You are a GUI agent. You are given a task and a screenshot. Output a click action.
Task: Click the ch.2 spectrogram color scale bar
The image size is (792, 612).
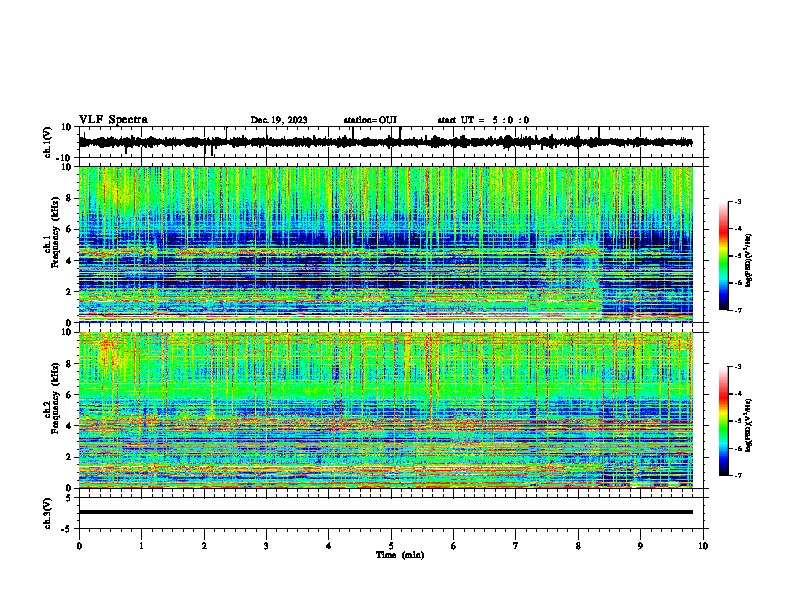[x=724, y=421]
